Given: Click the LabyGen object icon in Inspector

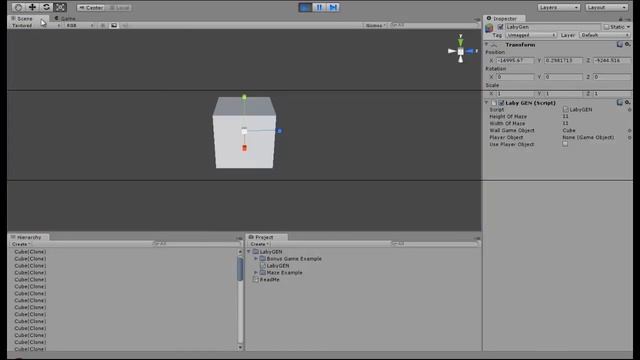Looking at the screenshot, I should [489, 28].
